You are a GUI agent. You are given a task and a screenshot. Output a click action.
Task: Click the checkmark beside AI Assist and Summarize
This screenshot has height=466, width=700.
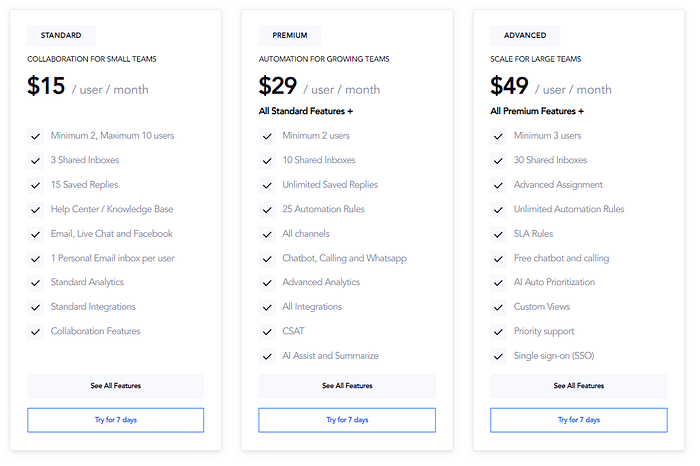pos(267,356)
